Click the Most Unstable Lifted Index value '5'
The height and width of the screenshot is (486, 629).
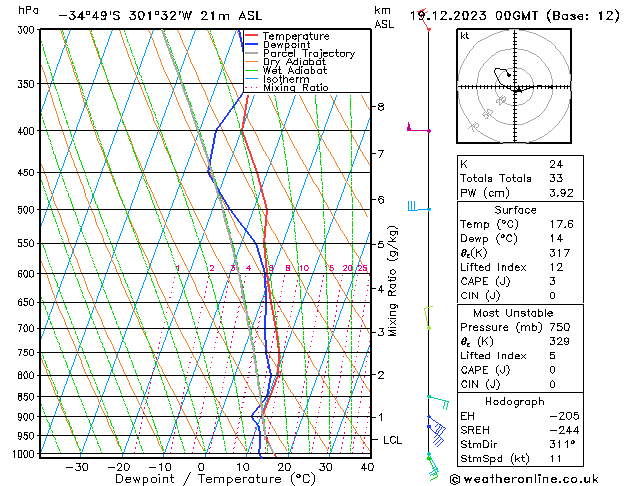pyautogui.click(x=552, y=356)
